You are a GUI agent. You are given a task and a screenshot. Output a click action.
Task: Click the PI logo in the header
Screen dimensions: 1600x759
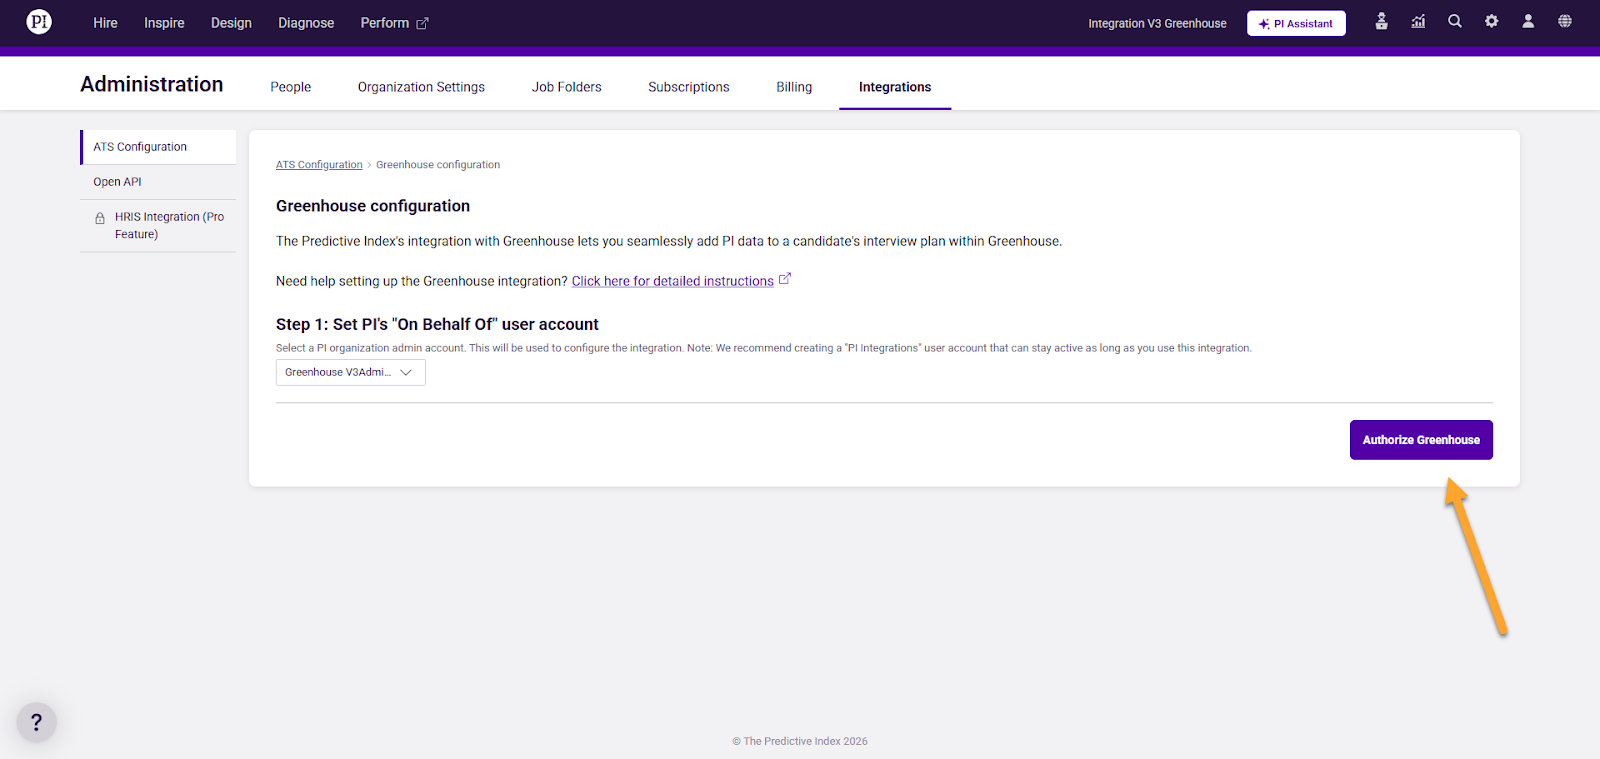[39, 22]
